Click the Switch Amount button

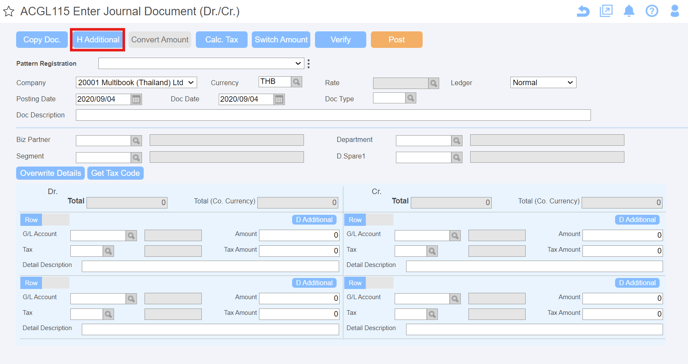281,39
